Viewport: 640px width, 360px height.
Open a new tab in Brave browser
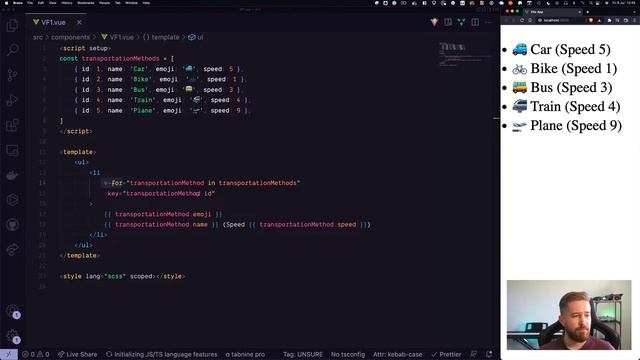pos(588,12)
